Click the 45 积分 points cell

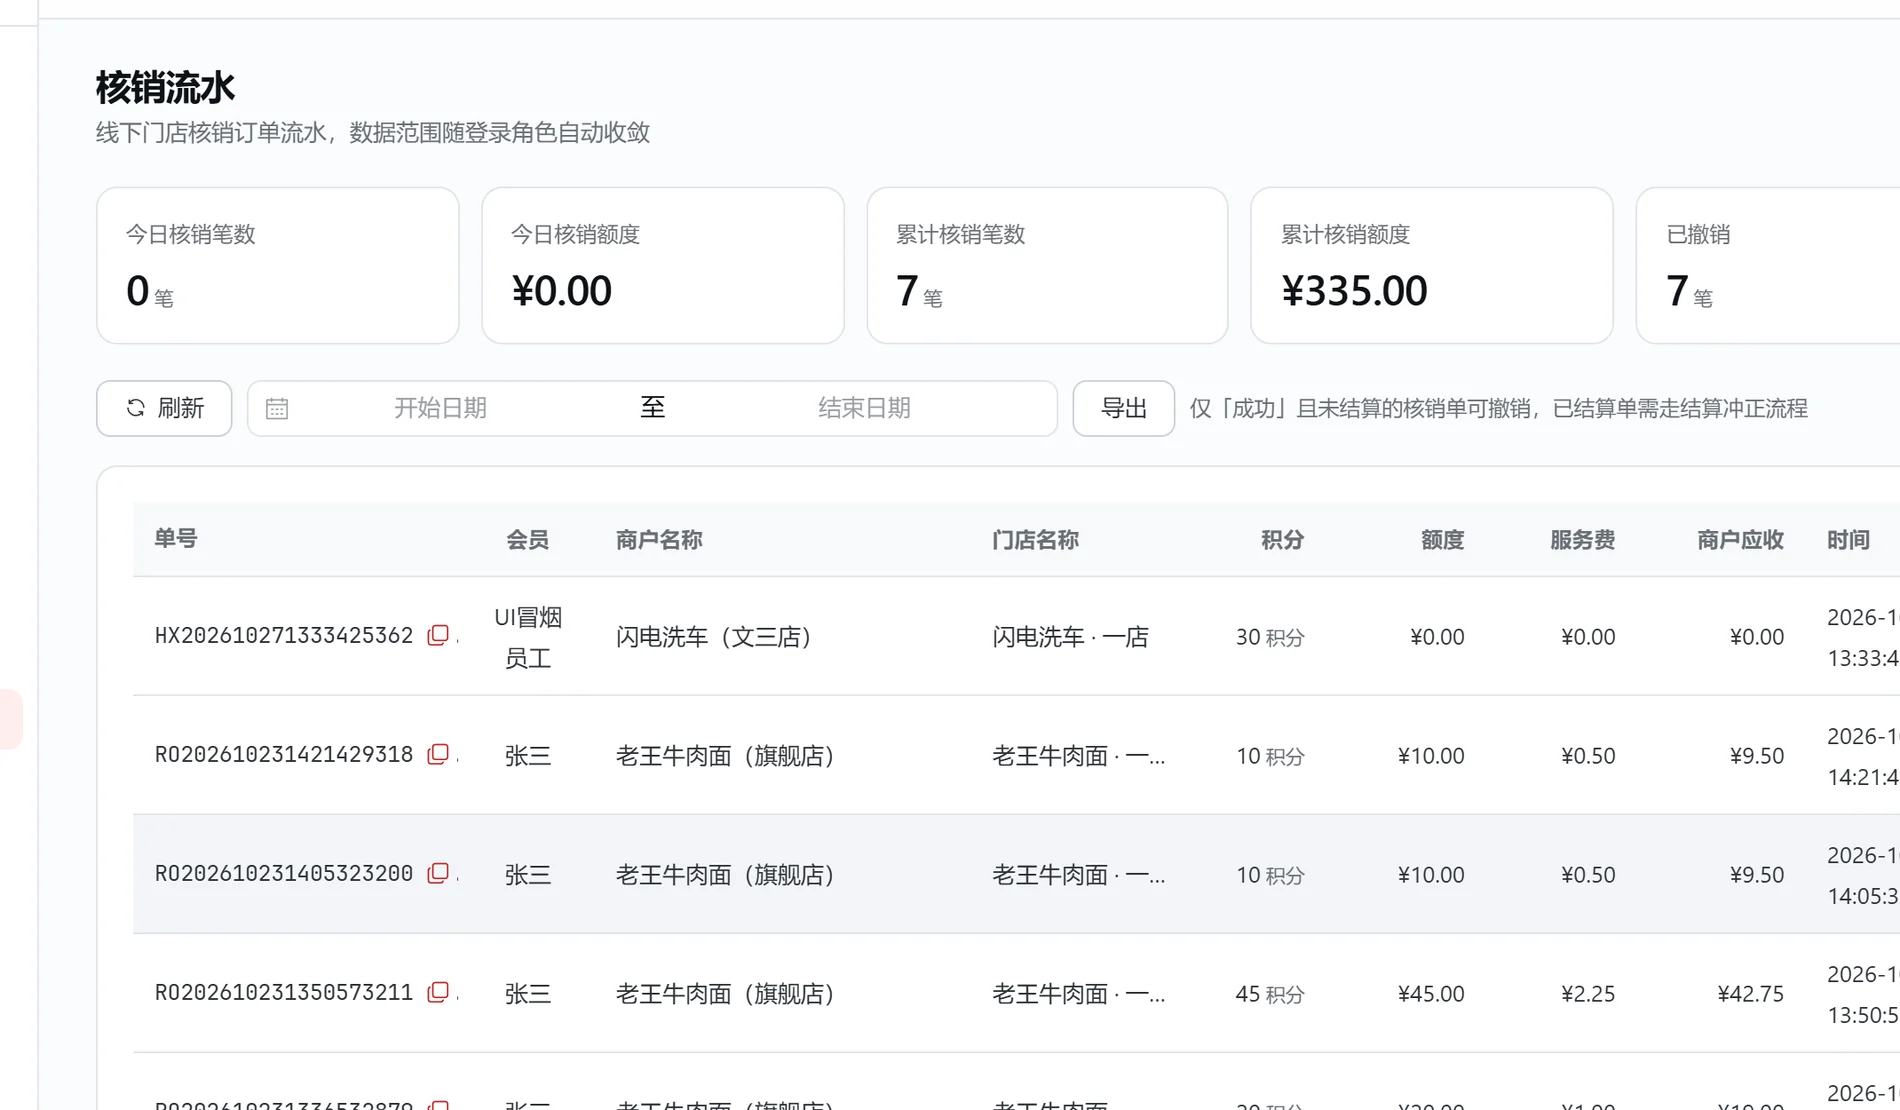pyautogui.click(x=1270, y=994)
